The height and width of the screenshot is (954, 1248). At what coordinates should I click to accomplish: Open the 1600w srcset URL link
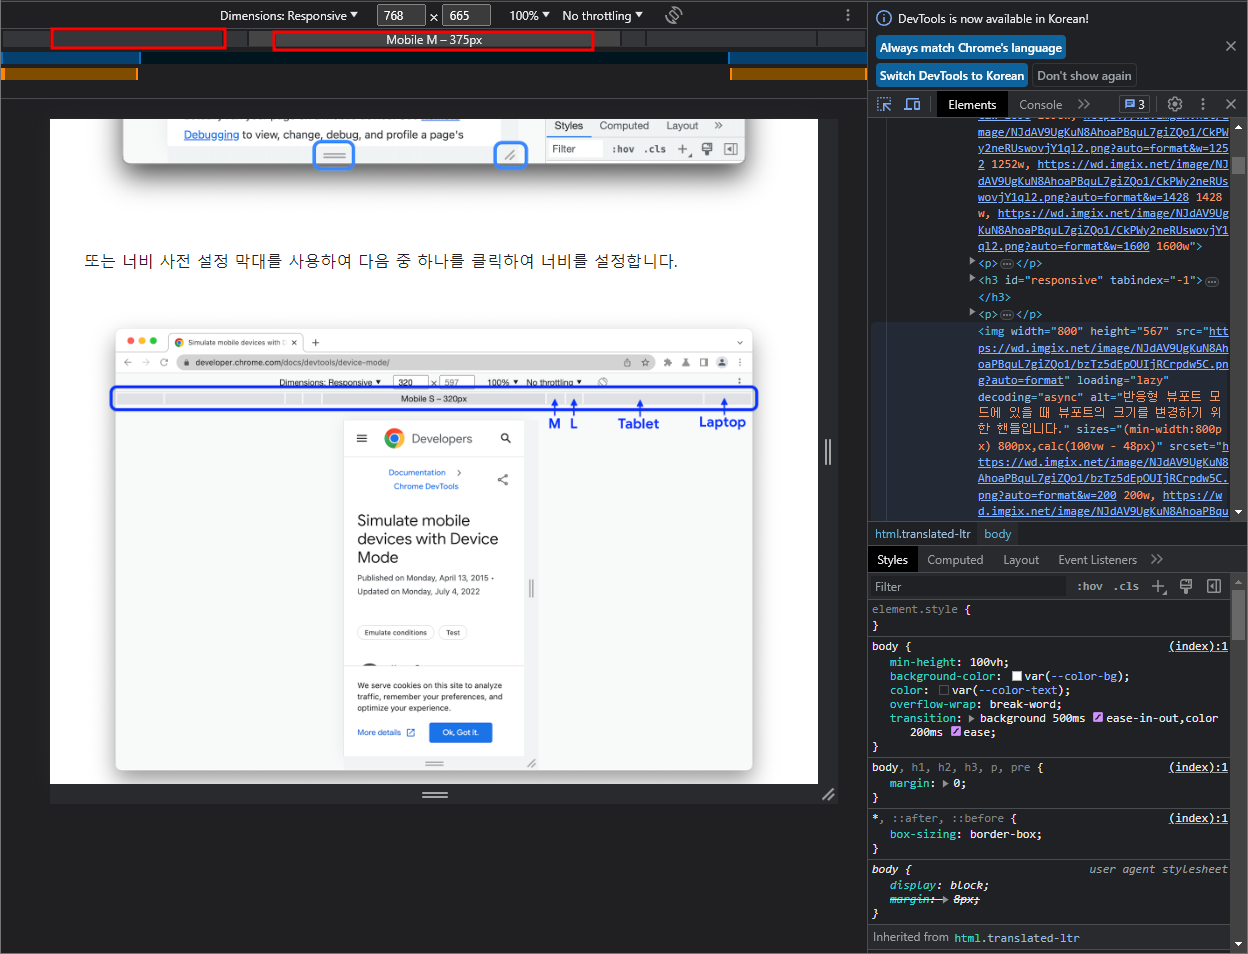pyautogui.click(x=1103, y=230)
